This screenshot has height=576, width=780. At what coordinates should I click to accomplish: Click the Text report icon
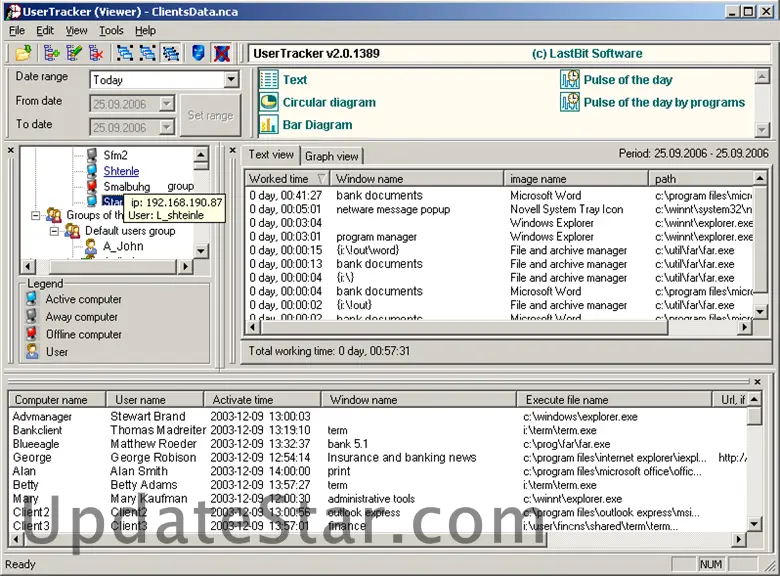269,80
